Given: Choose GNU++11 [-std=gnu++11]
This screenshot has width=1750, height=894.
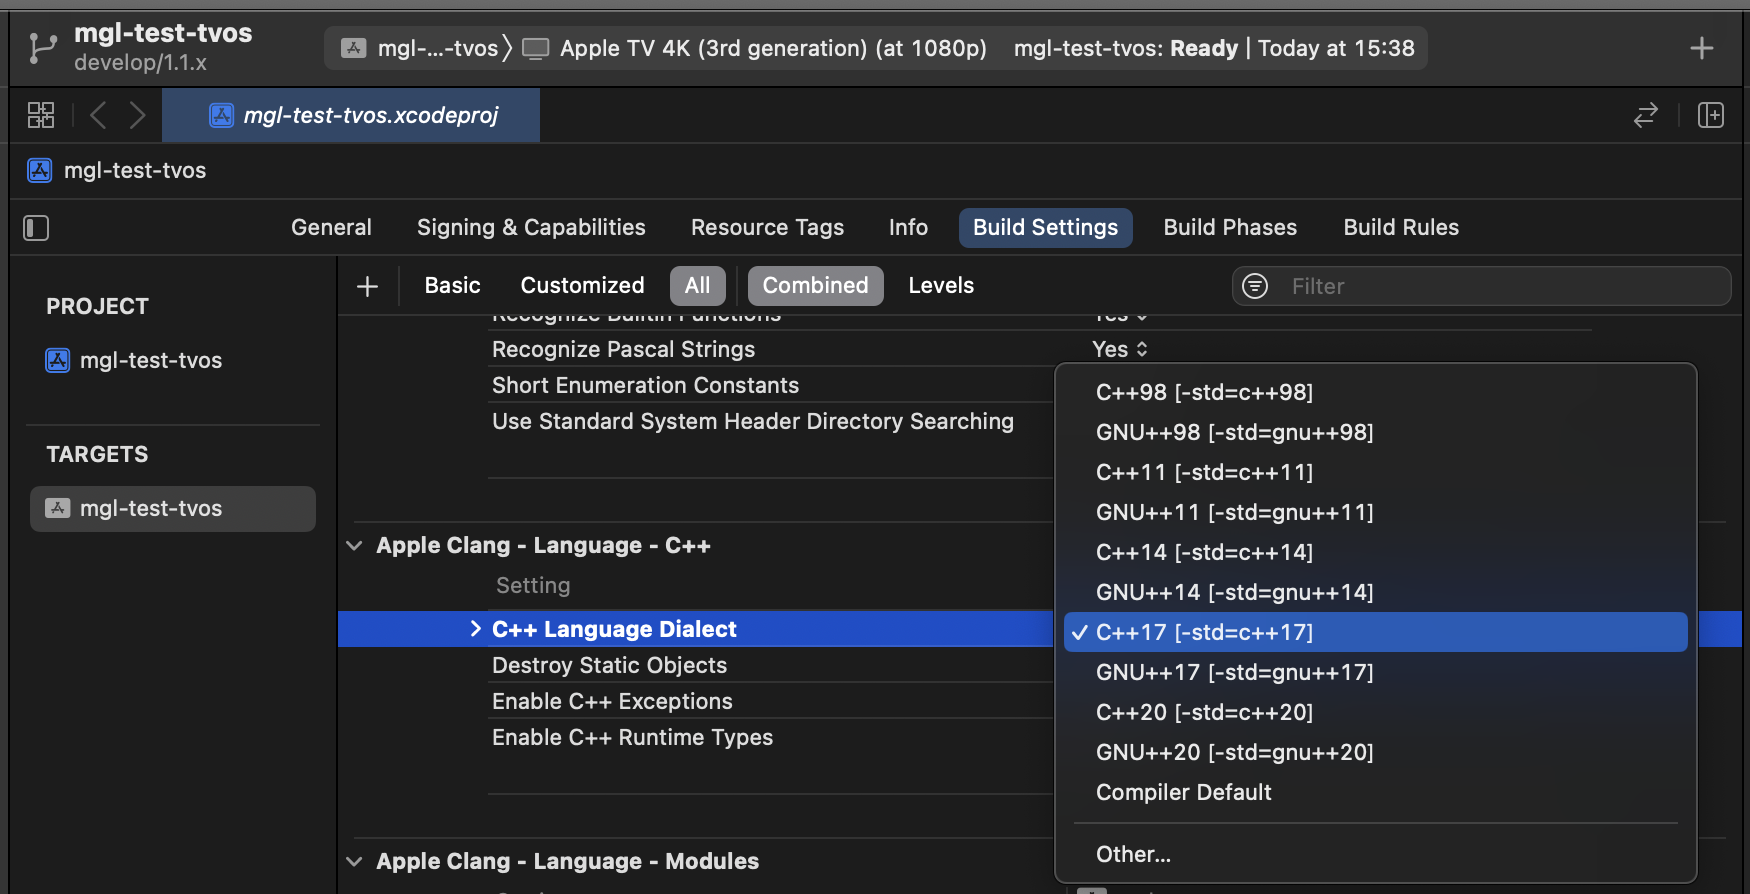Looking at the screenshot, I should coord(1375,512).
